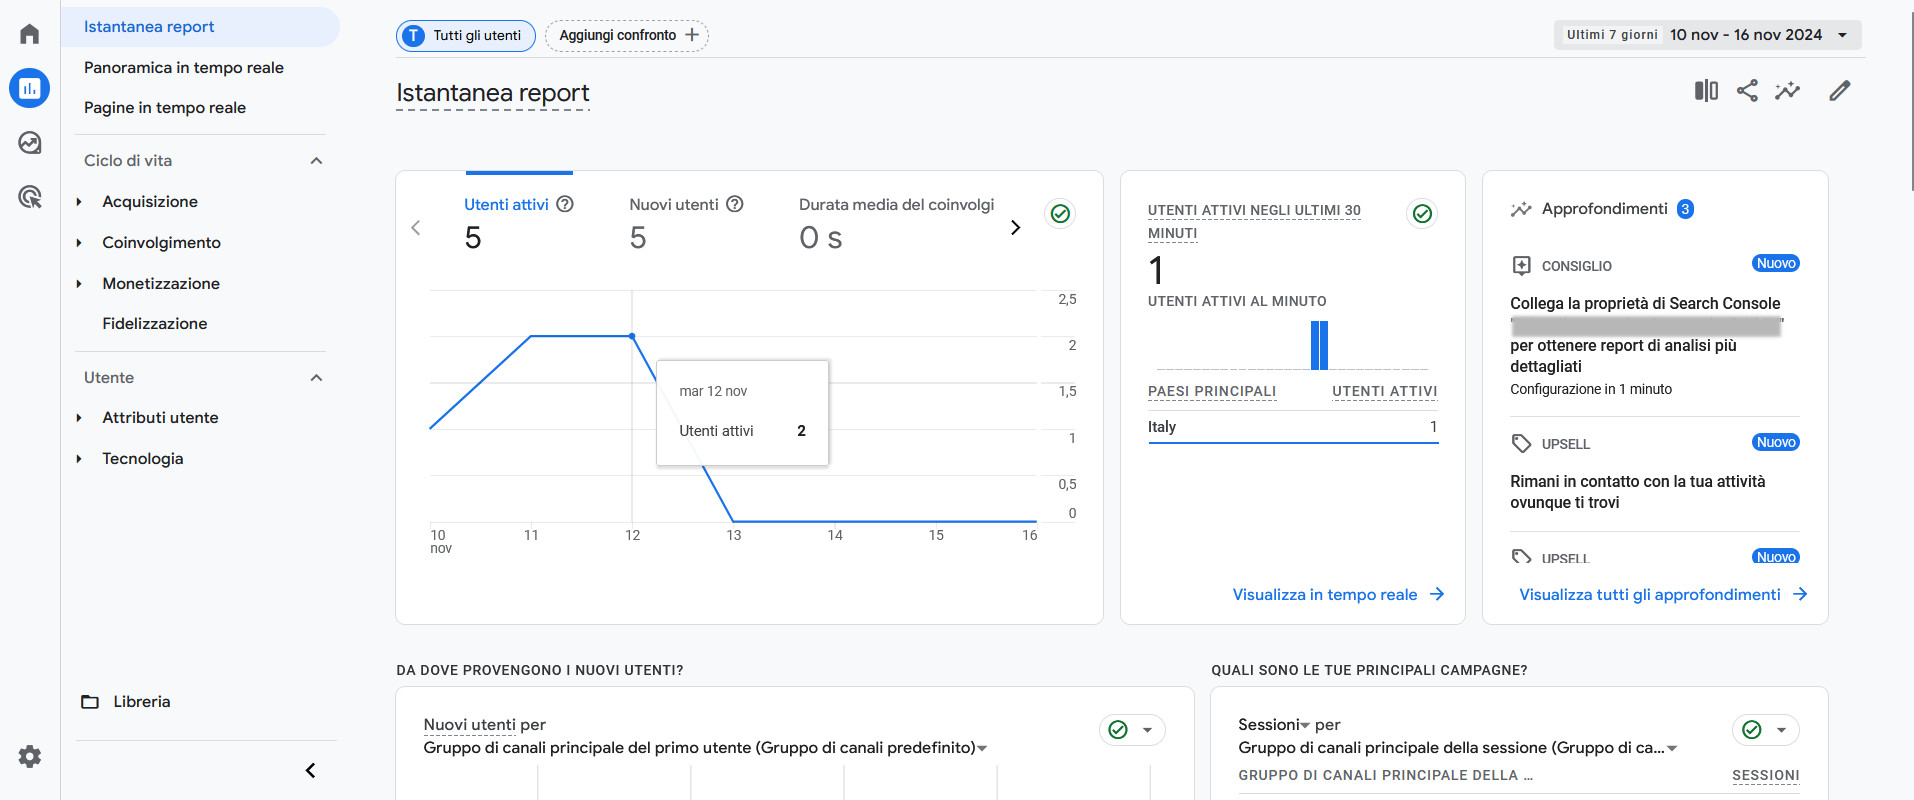Click active users per minute bar
Screen dimensions: 1914x800
pos(1319,345)
